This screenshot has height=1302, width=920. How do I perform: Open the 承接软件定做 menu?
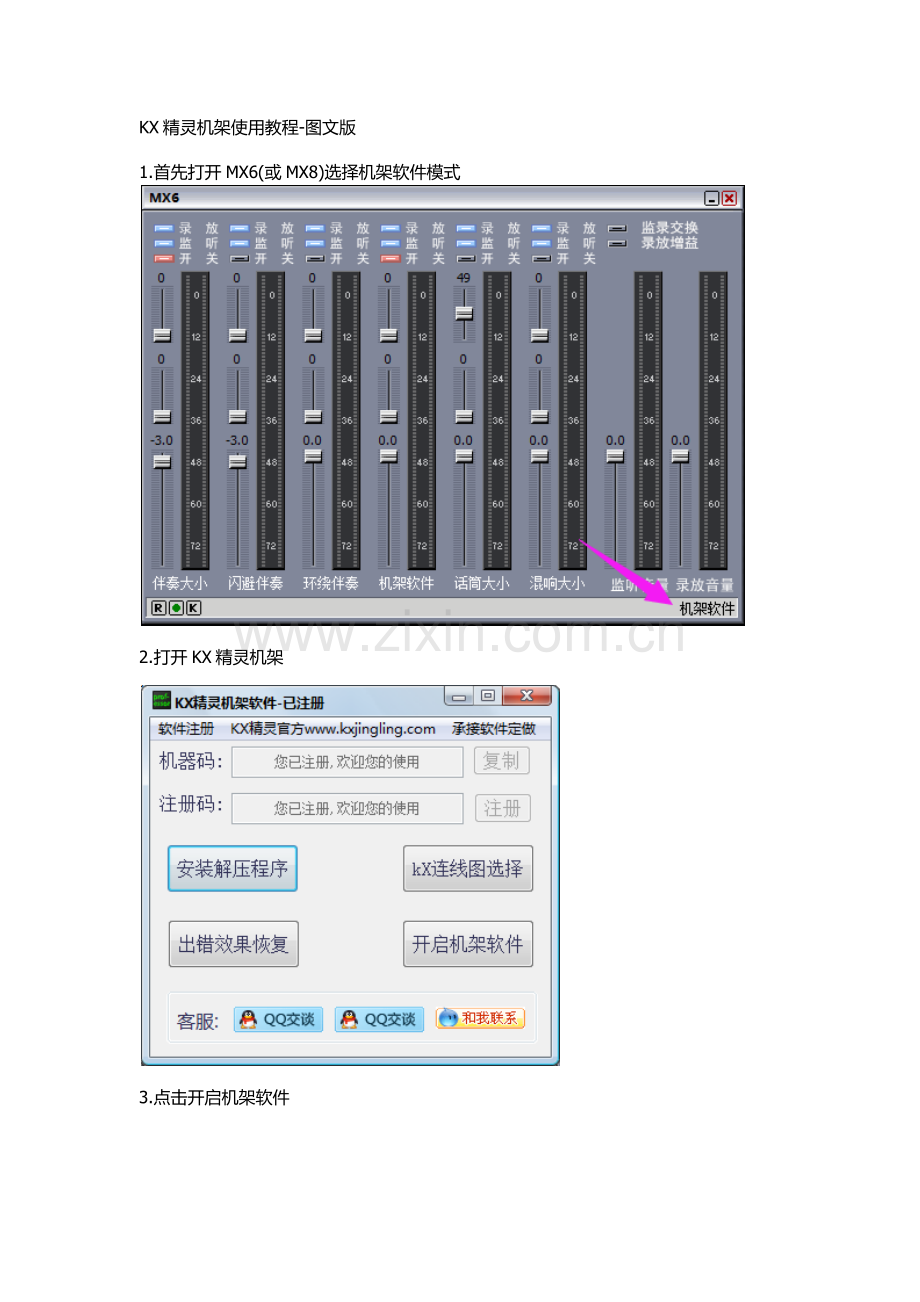(494, 729)
